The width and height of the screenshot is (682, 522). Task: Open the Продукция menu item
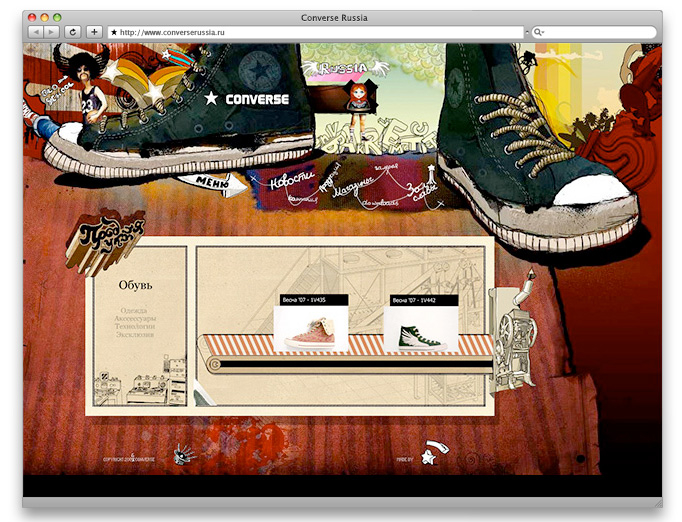(330, 177)
